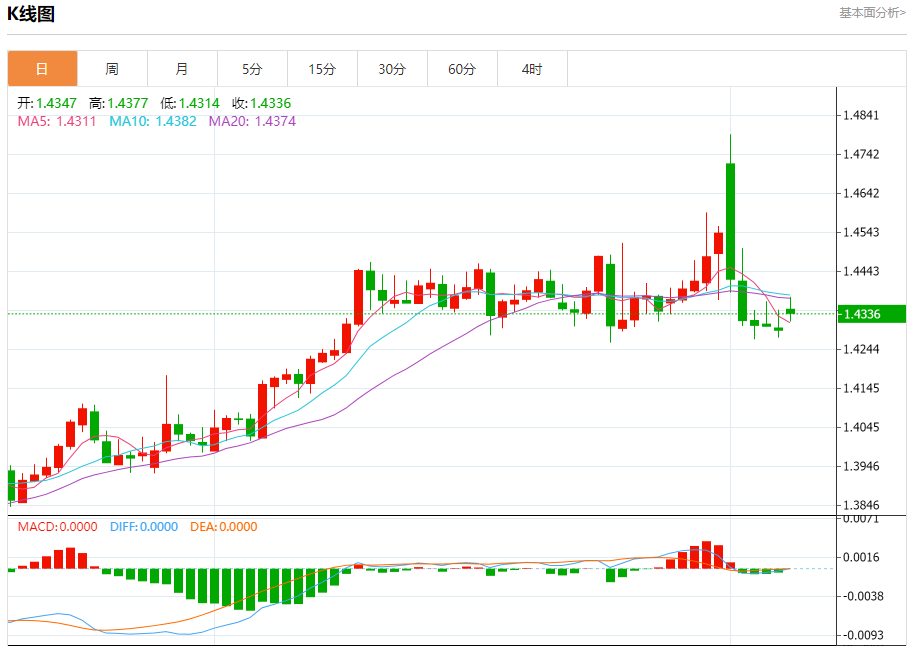Click the 0.0016 MACD axis label

[x=861, y=557]
